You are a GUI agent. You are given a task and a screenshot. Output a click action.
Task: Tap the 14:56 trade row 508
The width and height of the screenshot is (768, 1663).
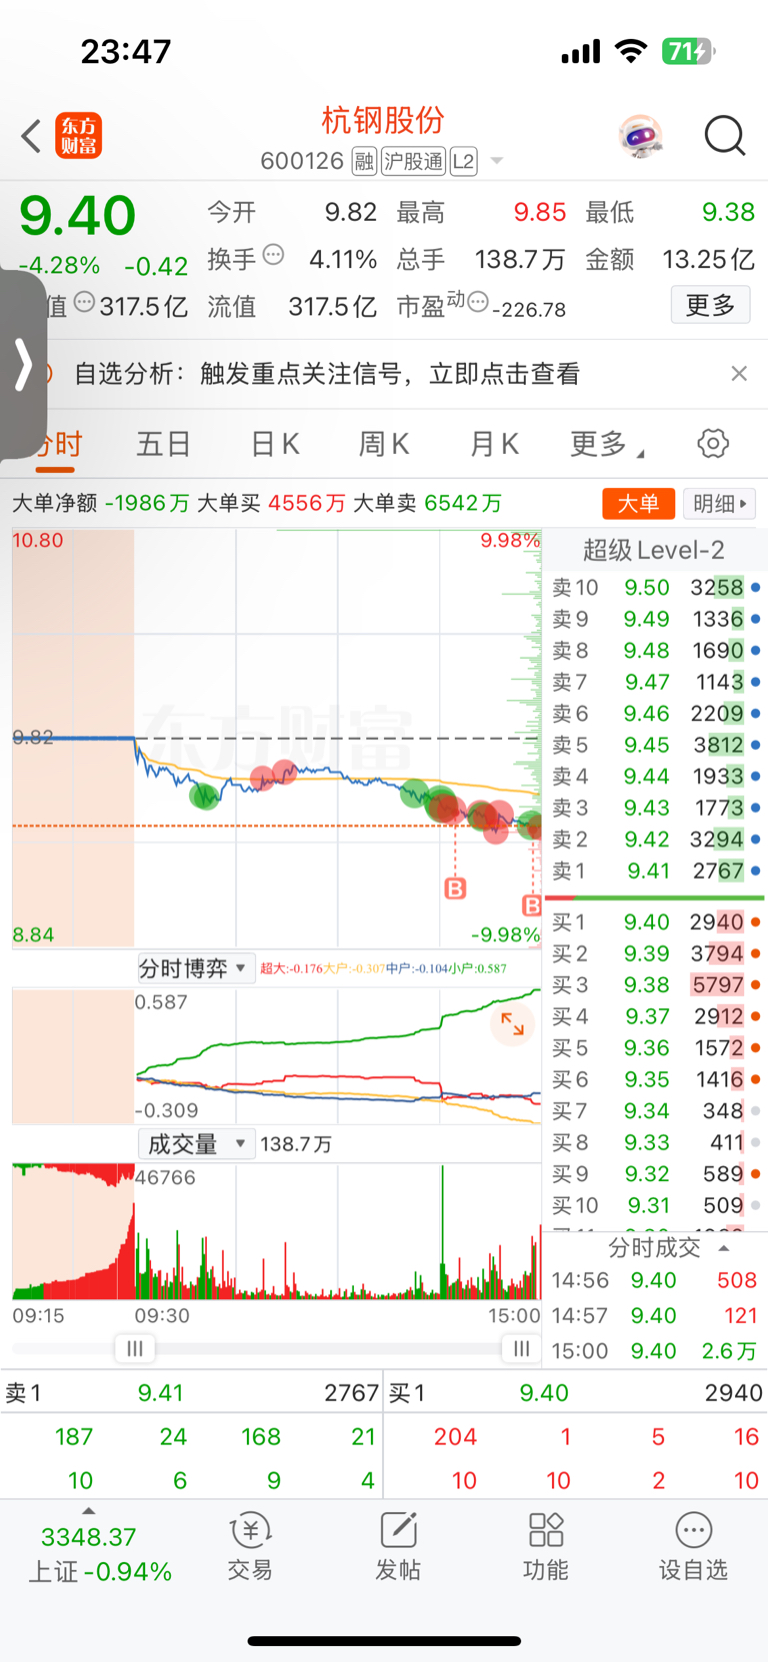coord(654,1280)
